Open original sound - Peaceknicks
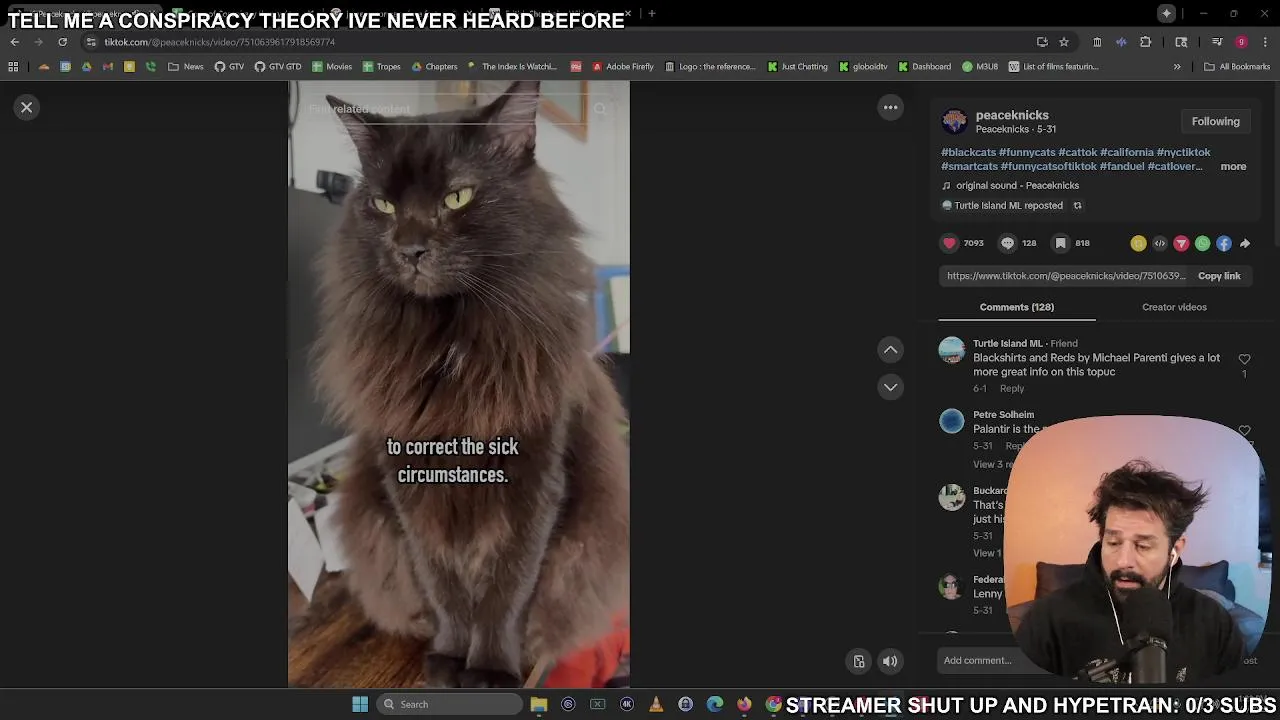1280x720 pixels. coord(1017,185)
